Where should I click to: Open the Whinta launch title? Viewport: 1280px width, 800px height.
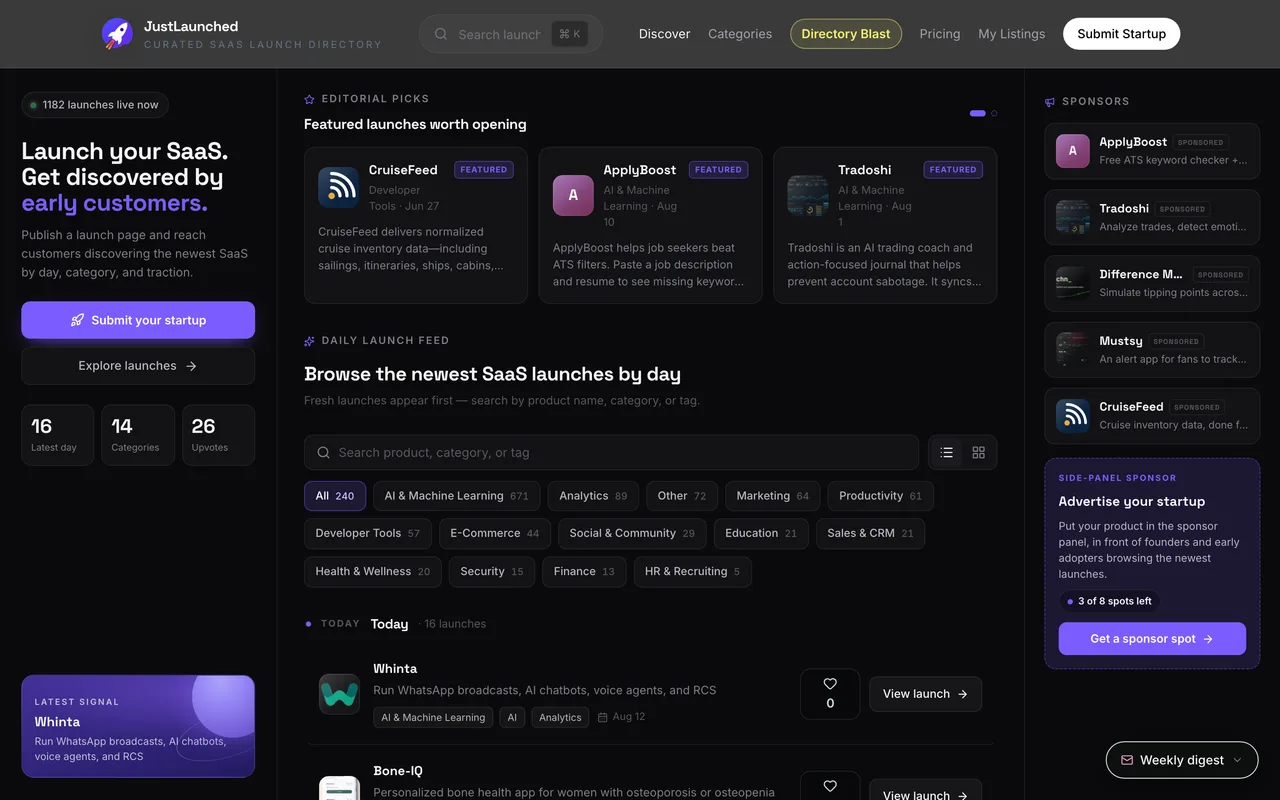395,669
